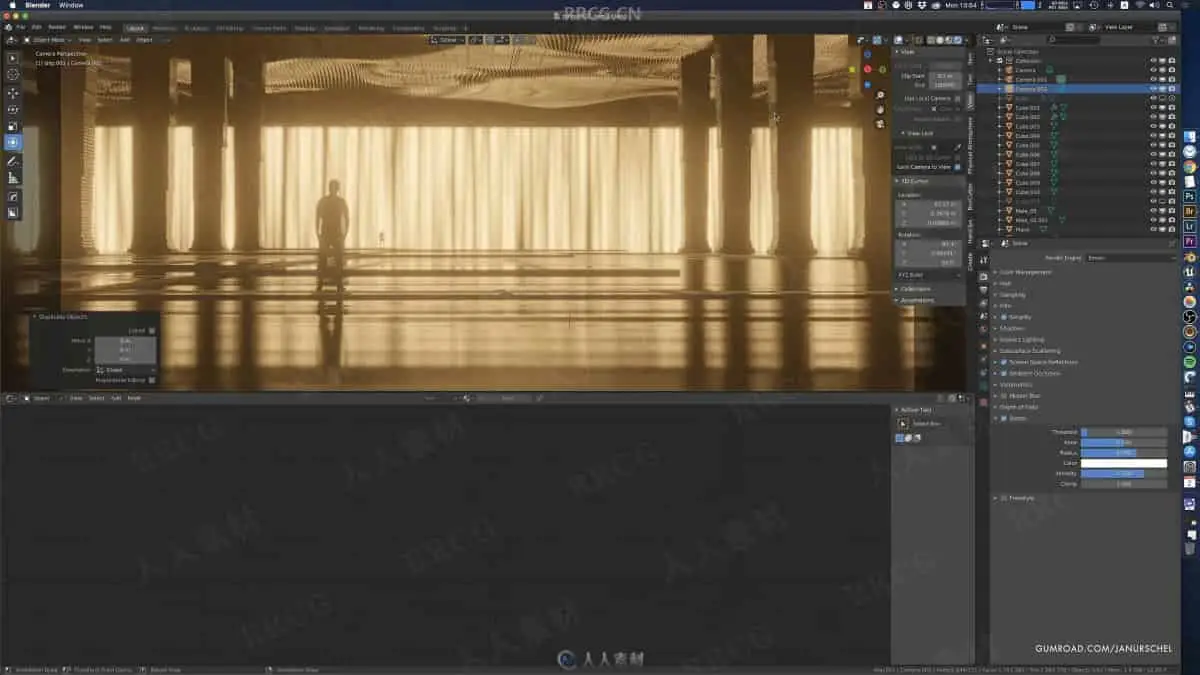The width and height of the screenshot is (1200, 675).
Task: Enable the Motion Blur checkbox
Action: click(x=1004, y=396)
